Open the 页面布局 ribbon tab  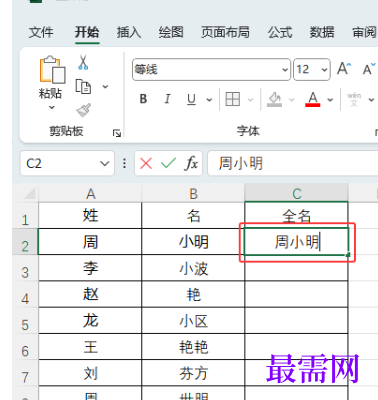(x=225, y=32)
